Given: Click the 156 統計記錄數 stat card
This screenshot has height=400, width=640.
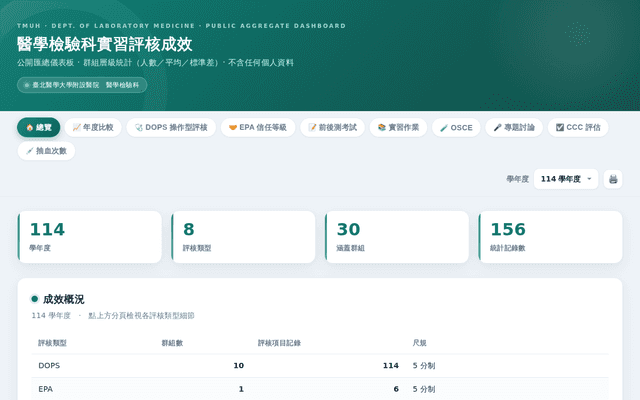Looking at the screenshot, I should pos(550,237).
